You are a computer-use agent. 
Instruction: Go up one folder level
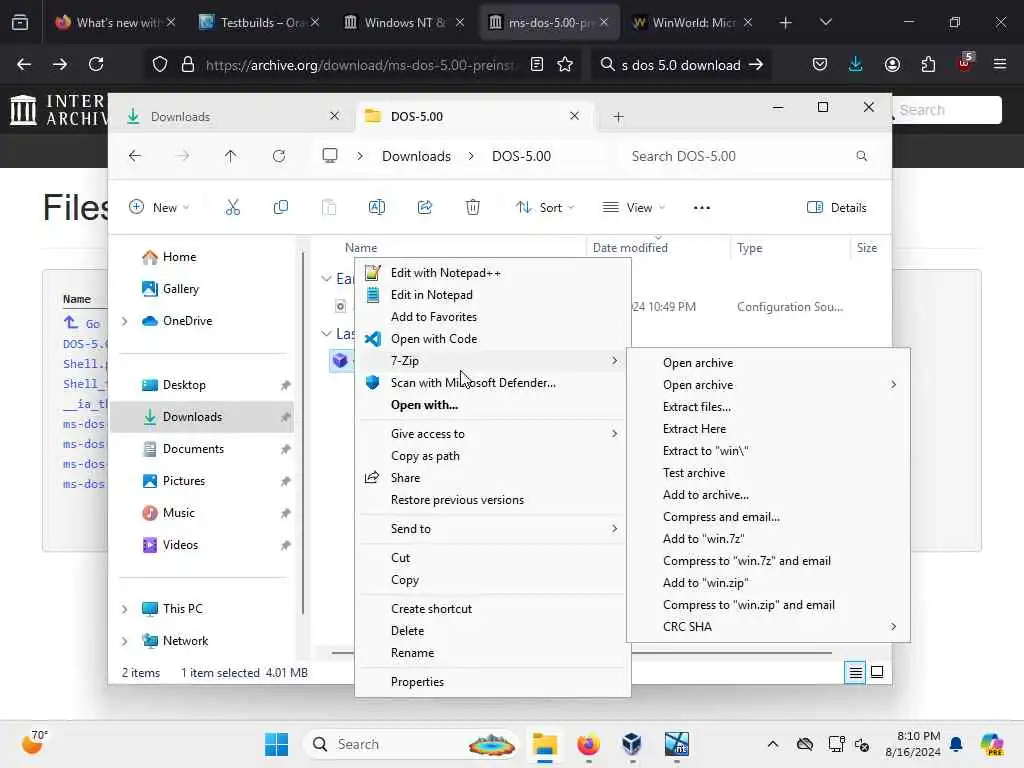coord(231,156)
